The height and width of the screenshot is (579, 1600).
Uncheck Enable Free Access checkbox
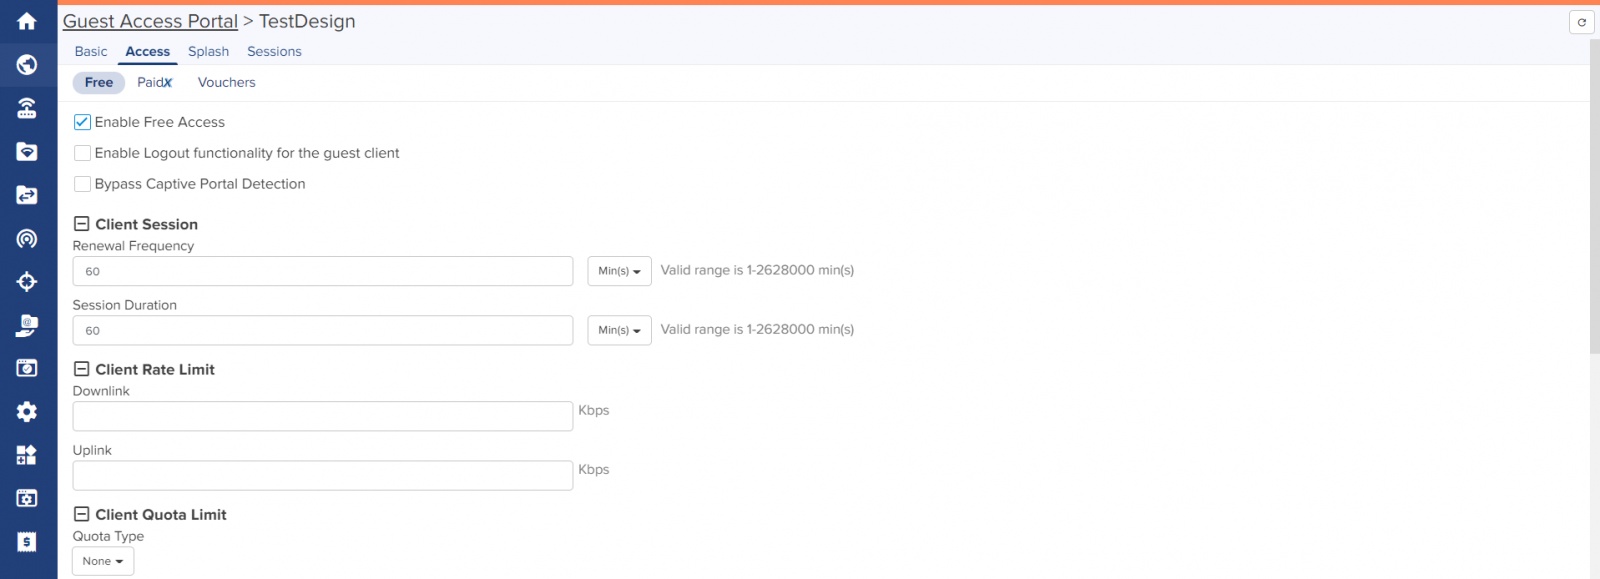pos(83,122)
